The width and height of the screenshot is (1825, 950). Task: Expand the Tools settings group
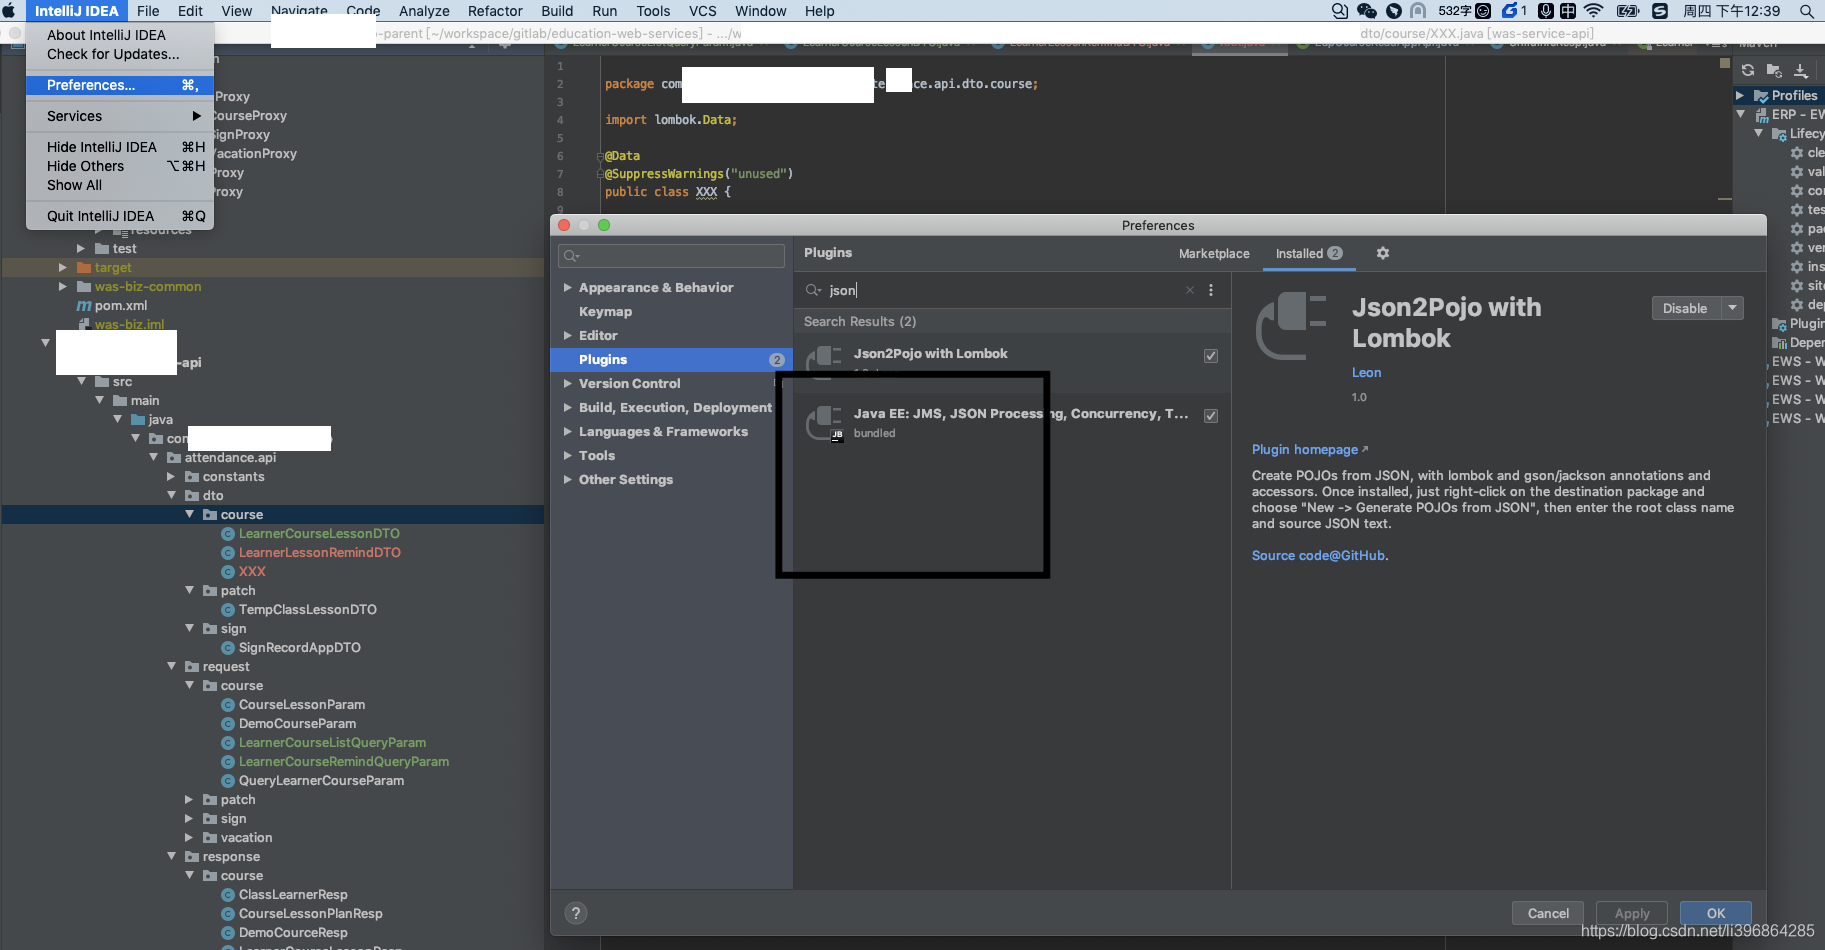567,456
